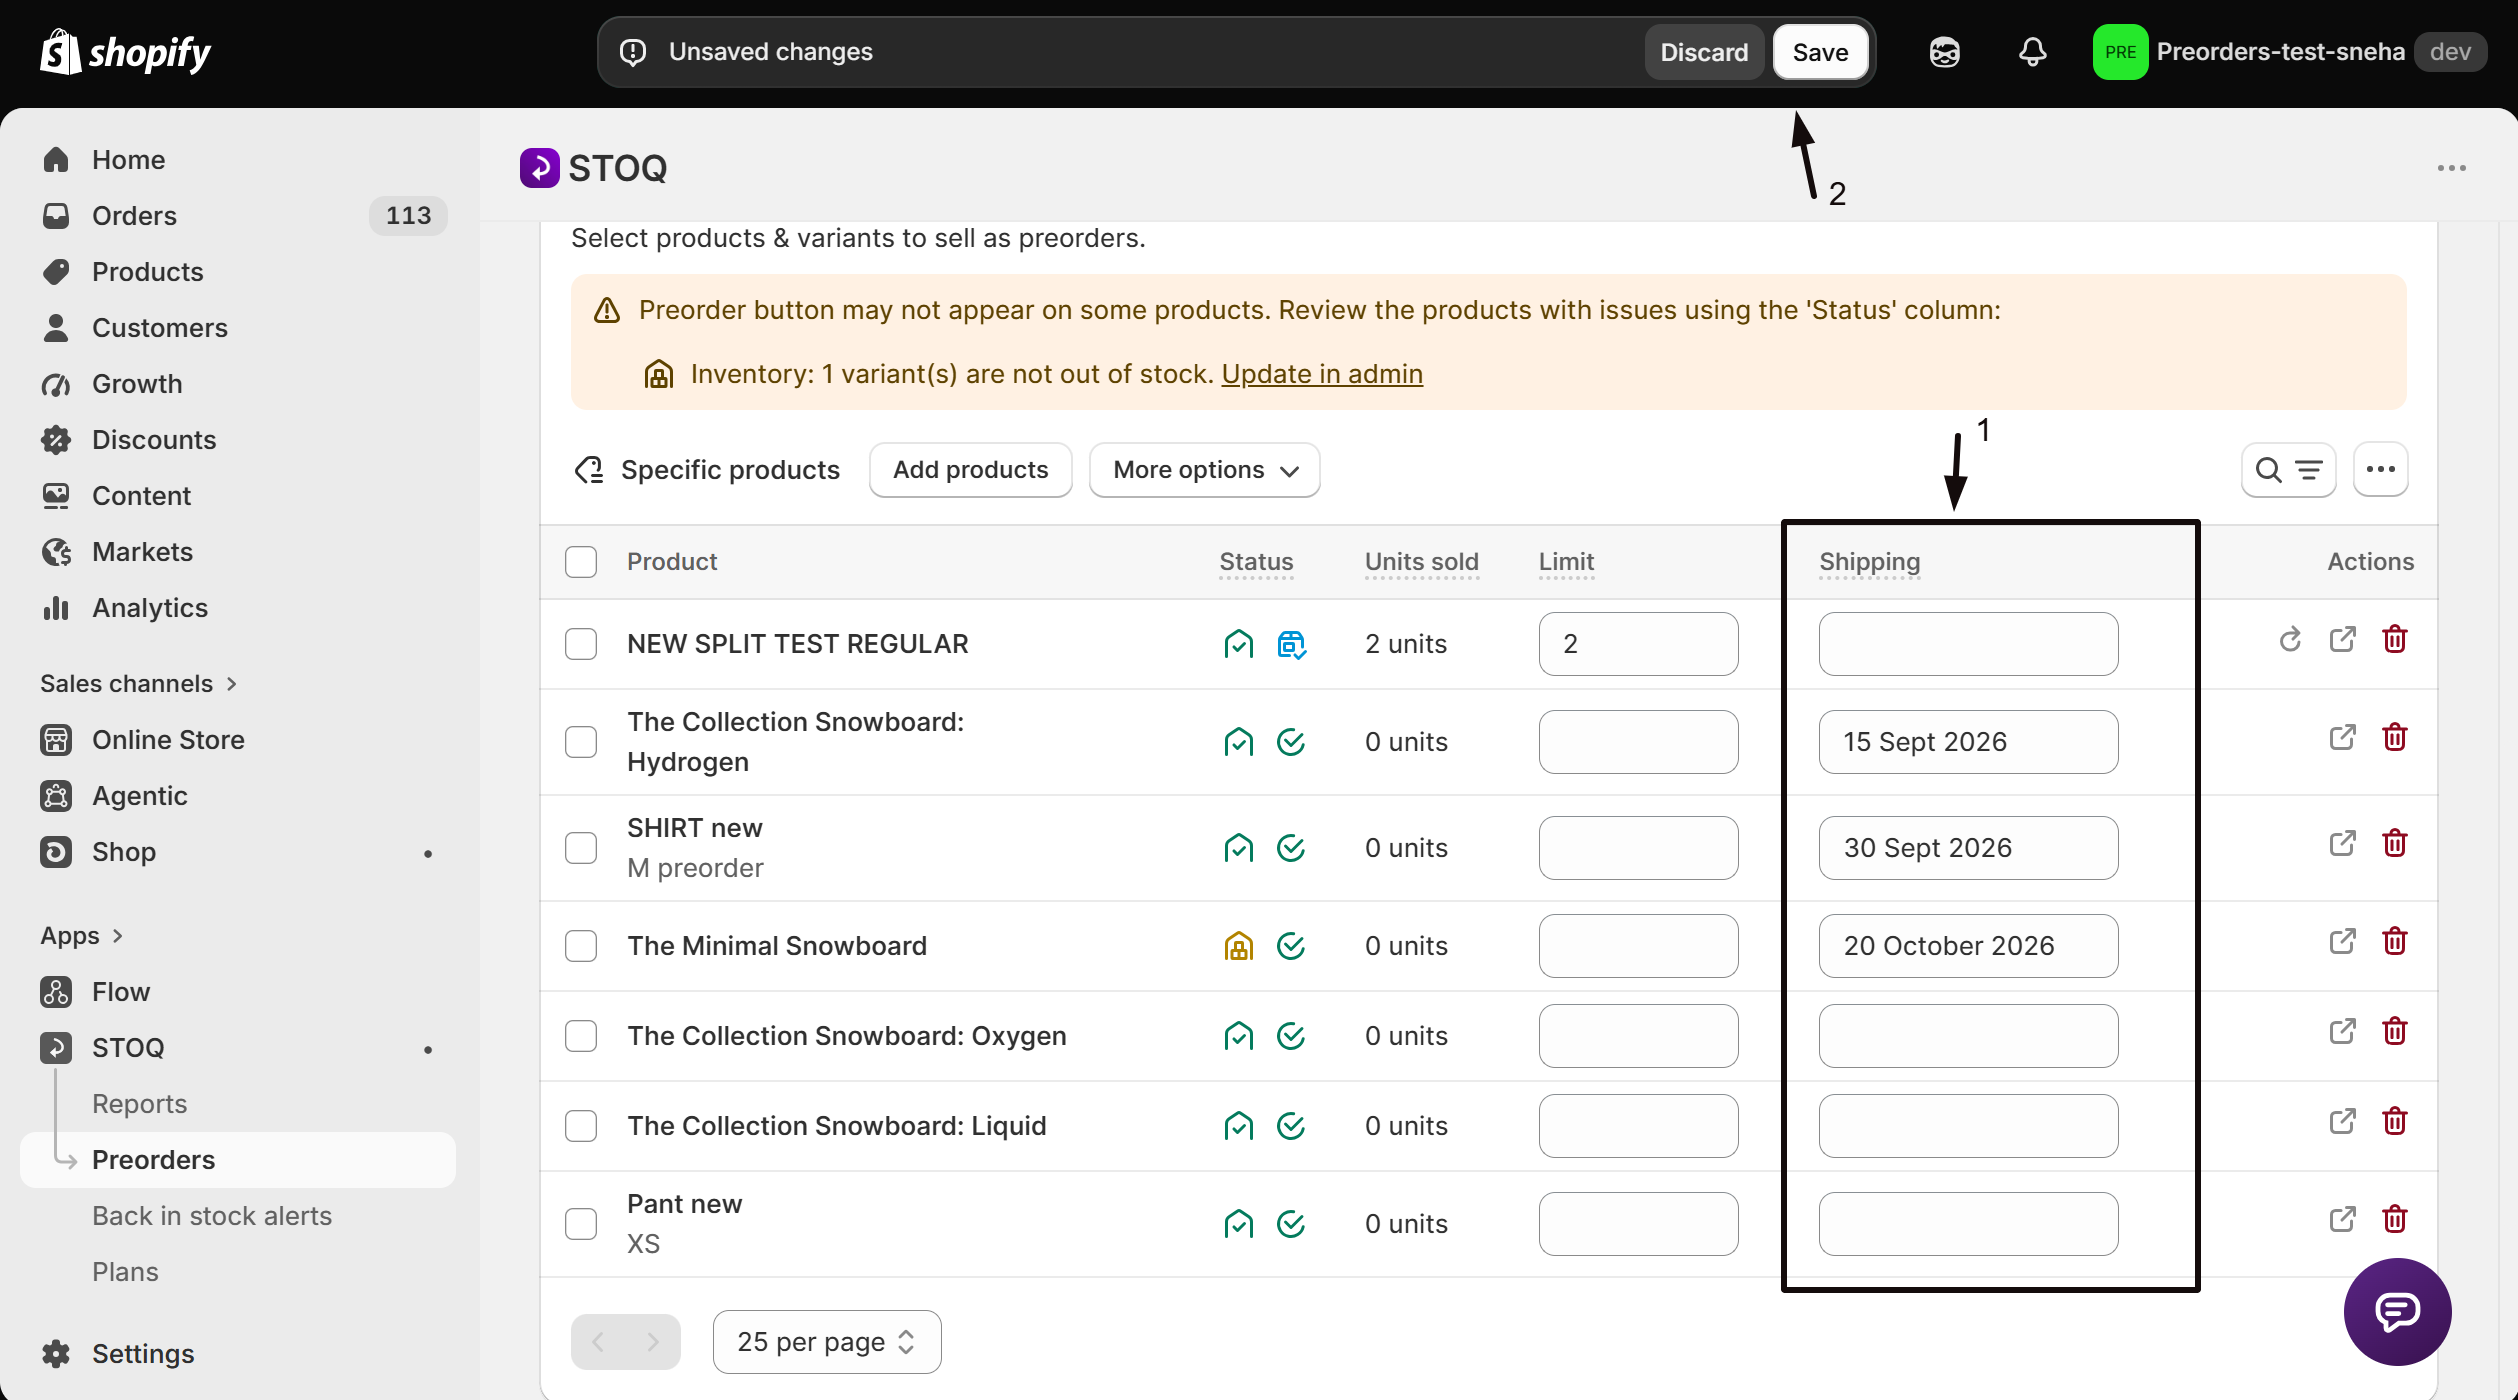Go to next page arrow

click(x=653, y=1342)
